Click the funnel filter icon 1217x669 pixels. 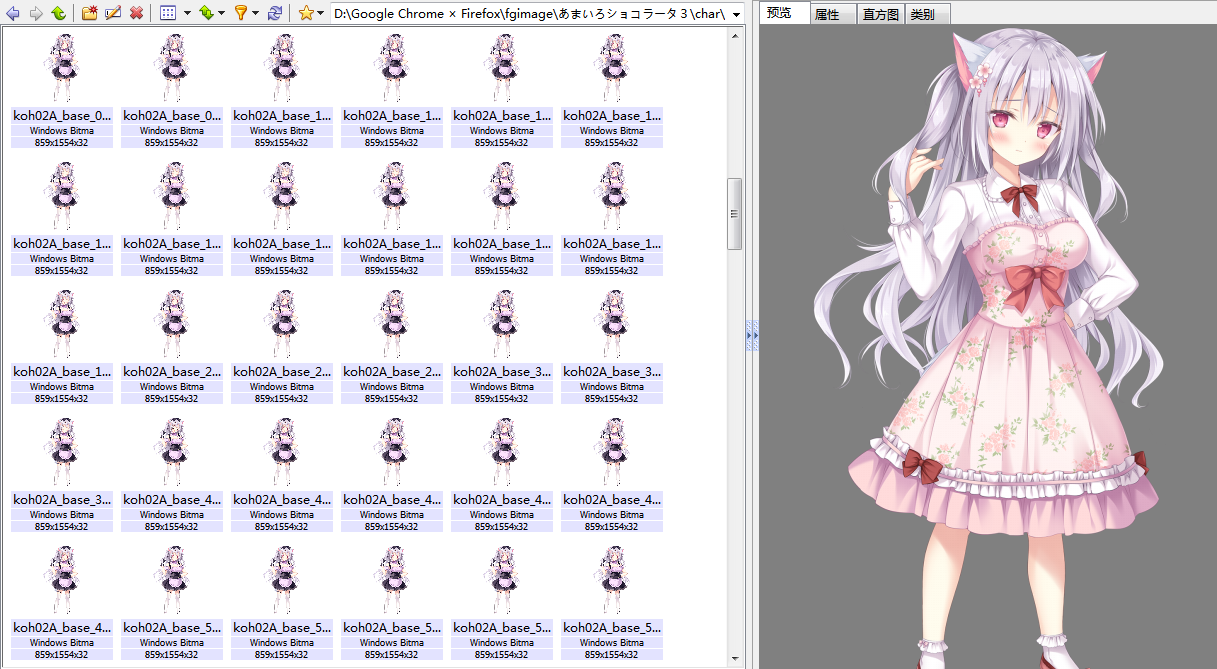point(240,13)
